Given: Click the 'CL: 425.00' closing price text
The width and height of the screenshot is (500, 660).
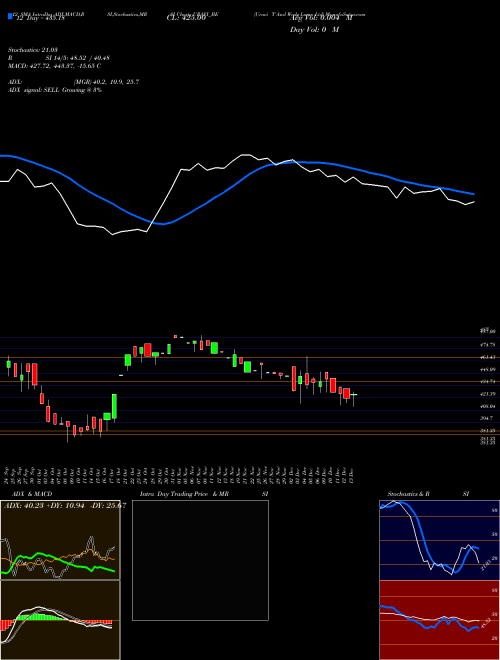Looking at the screenshot, I should click(x=186, y=18).
